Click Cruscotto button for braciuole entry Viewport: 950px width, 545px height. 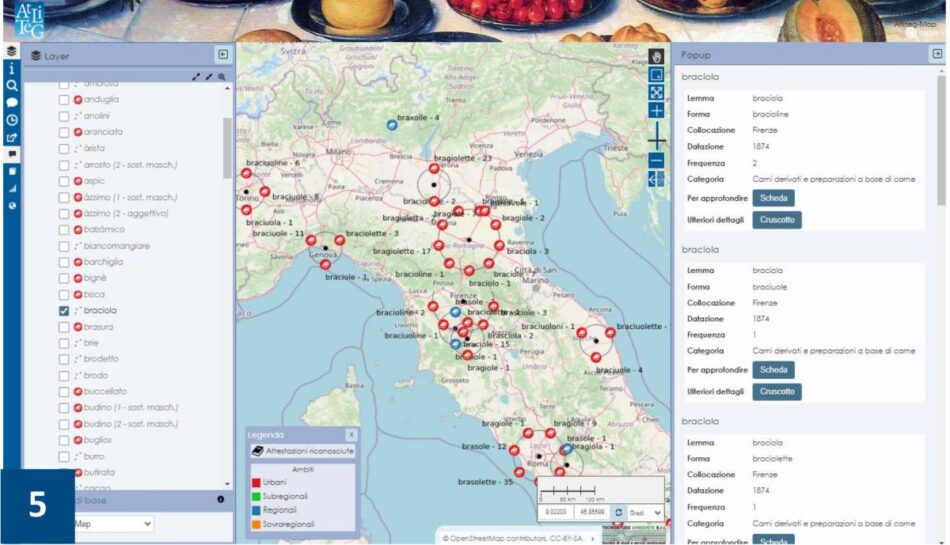pos(776,391)
